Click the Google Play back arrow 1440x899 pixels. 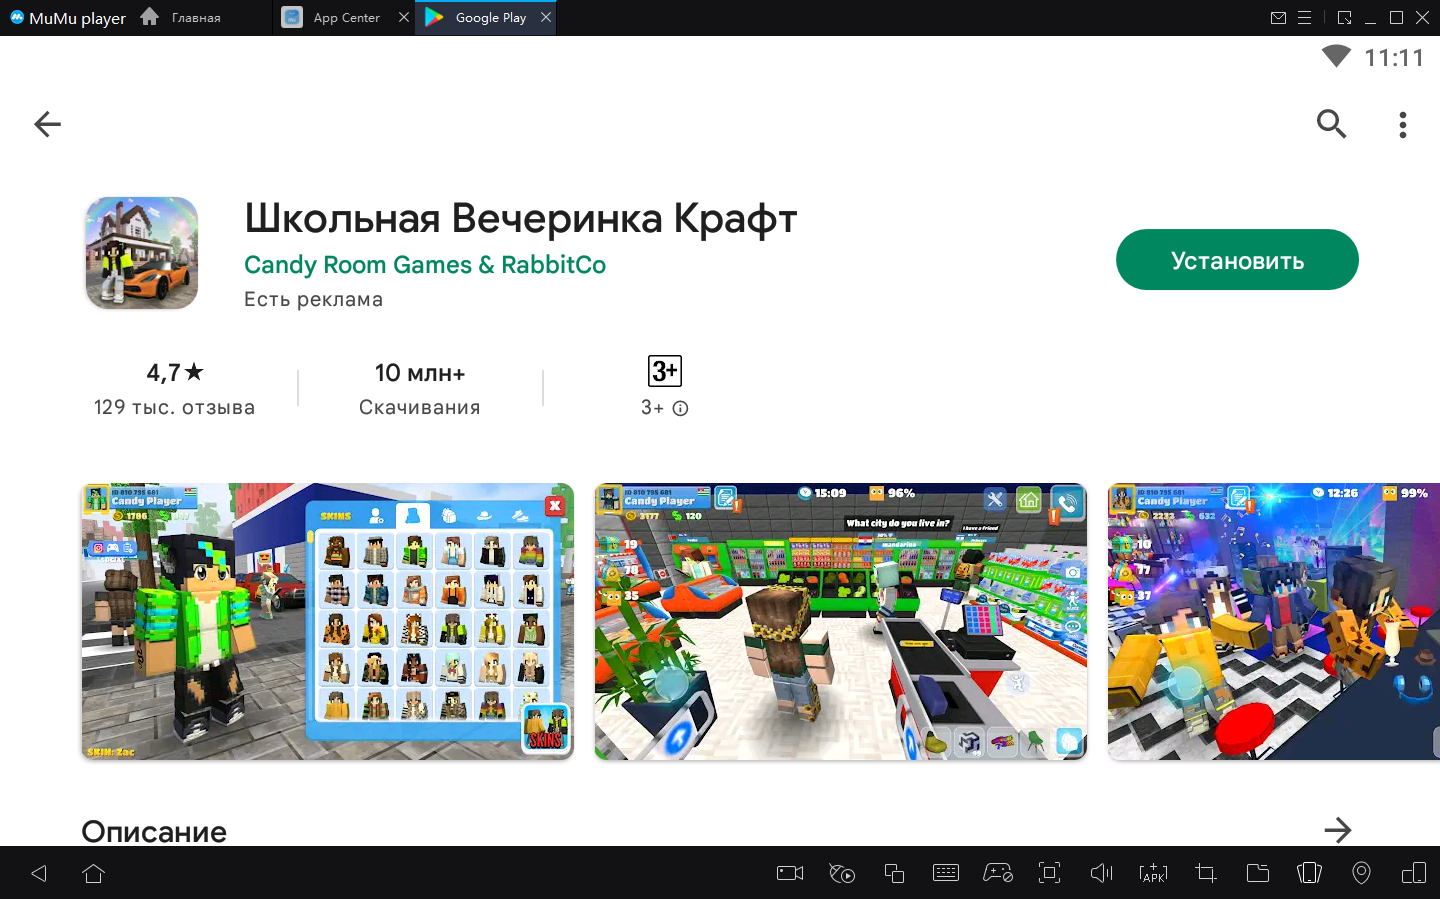coord(47,124)
